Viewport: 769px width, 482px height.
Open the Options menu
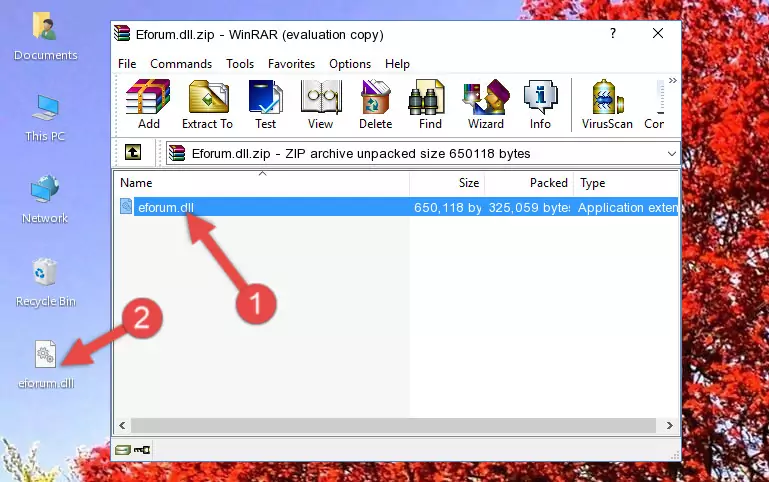pos(350,64)
